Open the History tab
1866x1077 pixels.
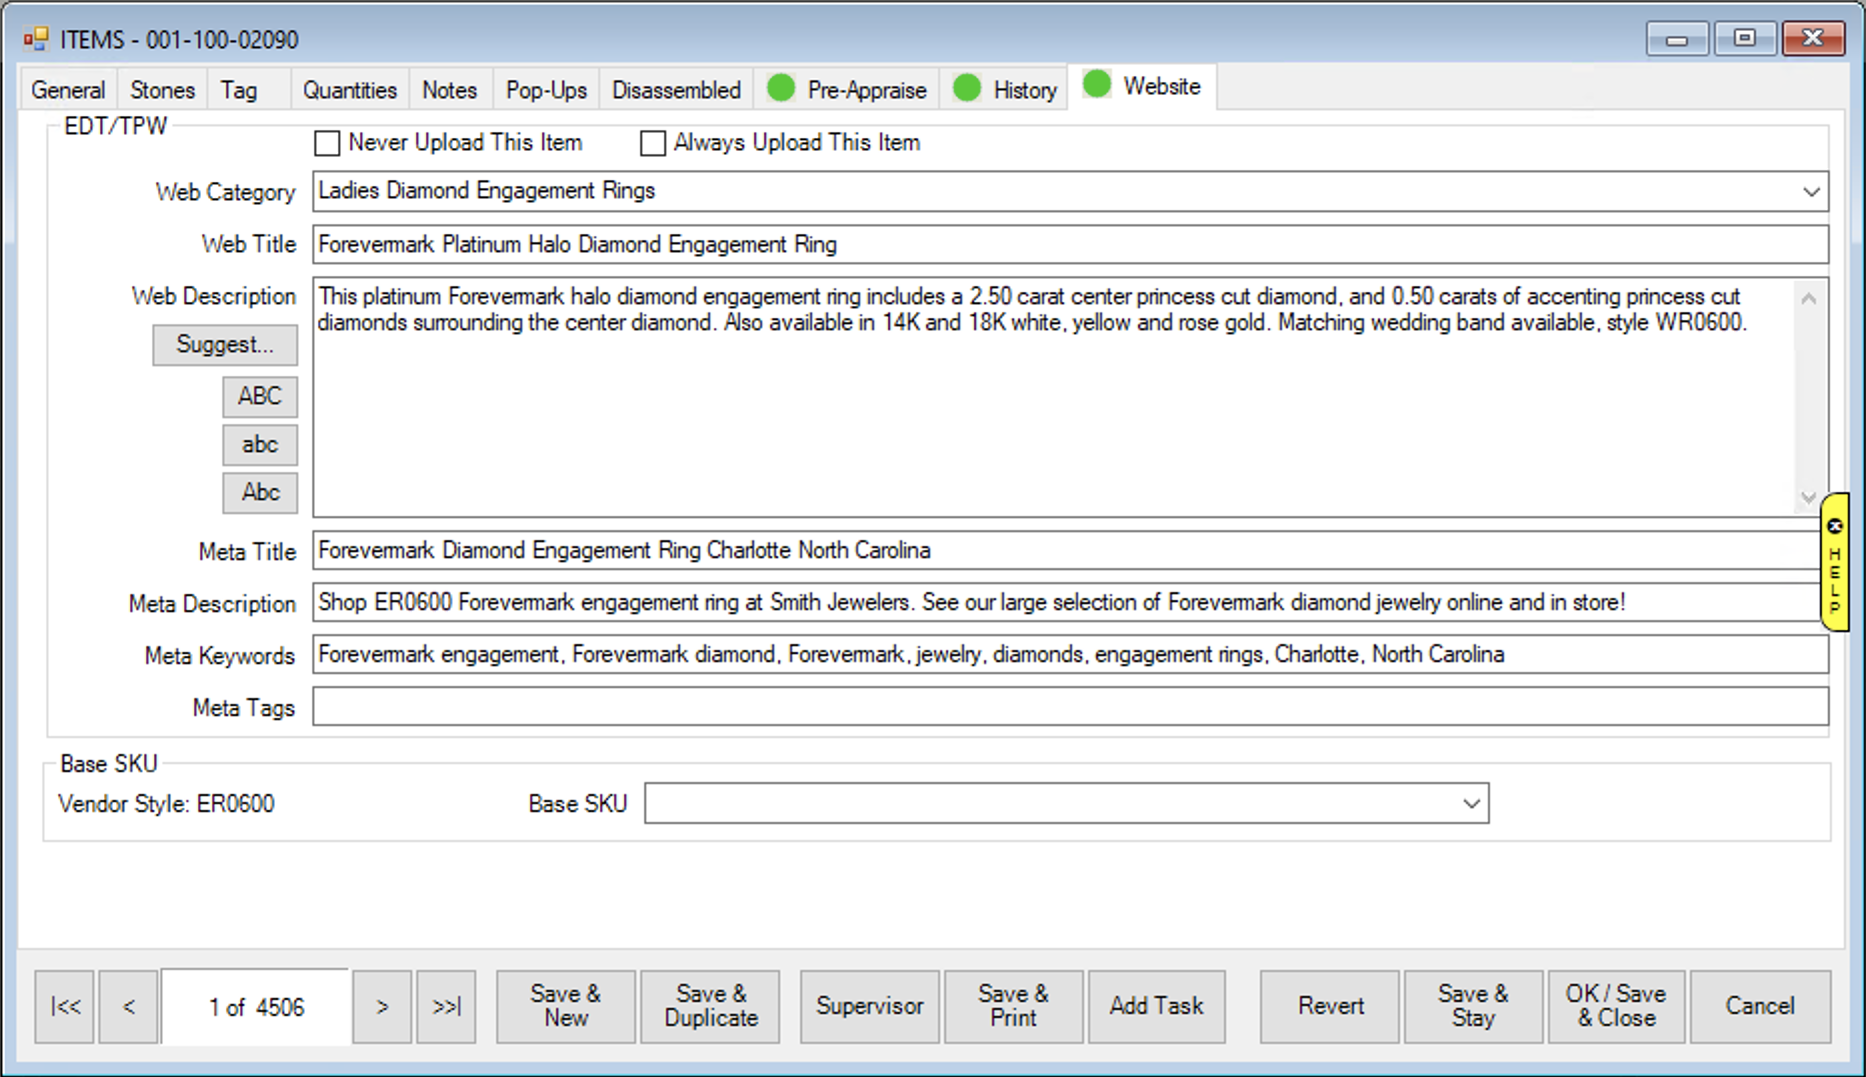point(1024,90)
